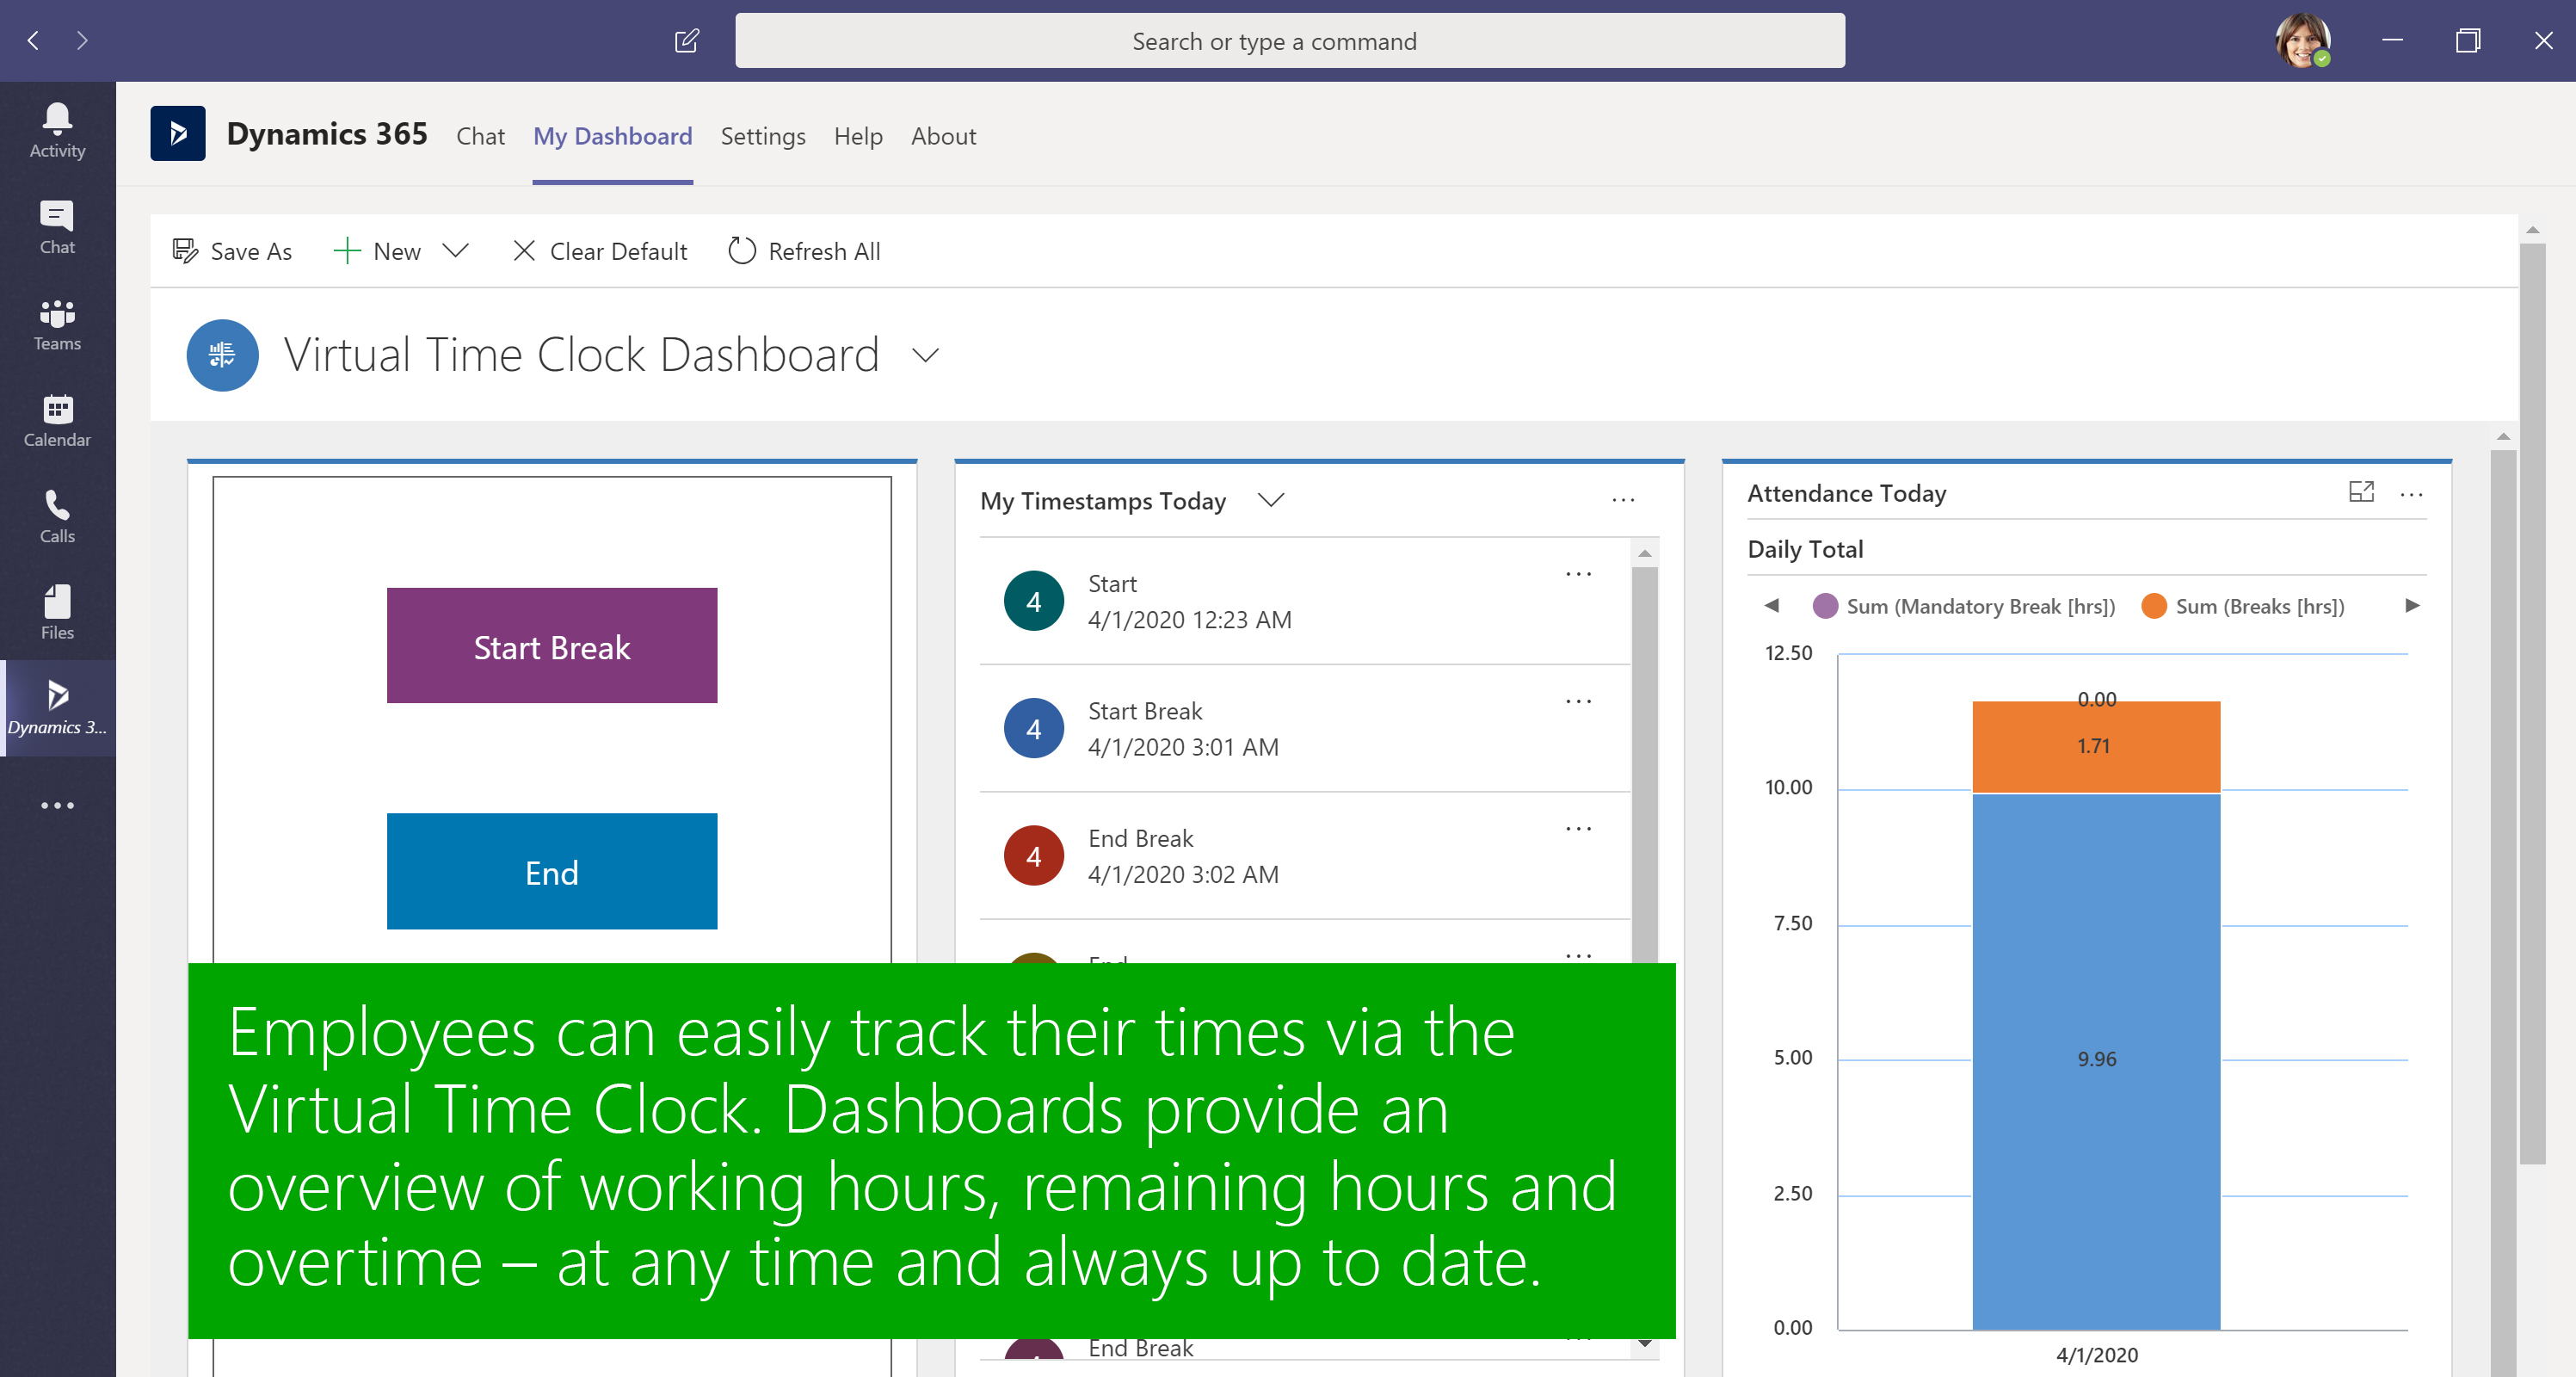Switch to the About tab
This screenshot has height=1377, width=2576.
pos(943,136)
